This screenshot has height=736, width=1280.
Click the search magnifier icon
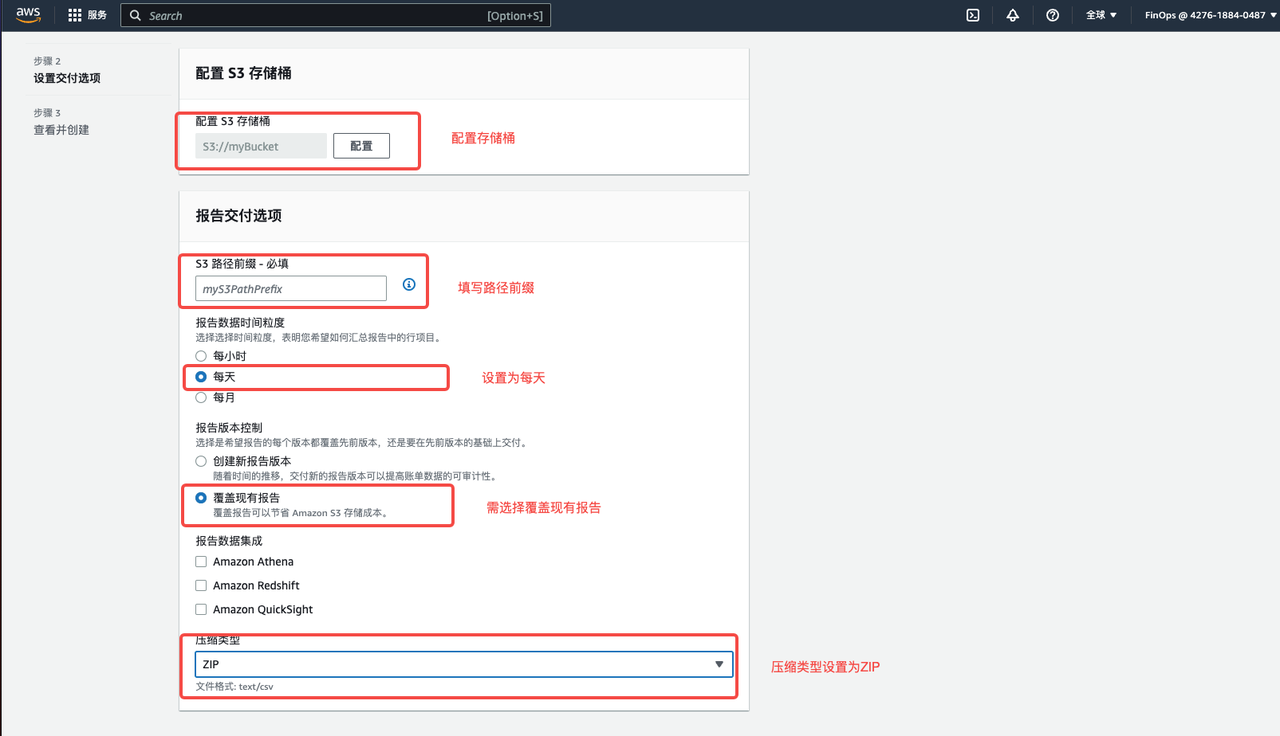point(136,15)
